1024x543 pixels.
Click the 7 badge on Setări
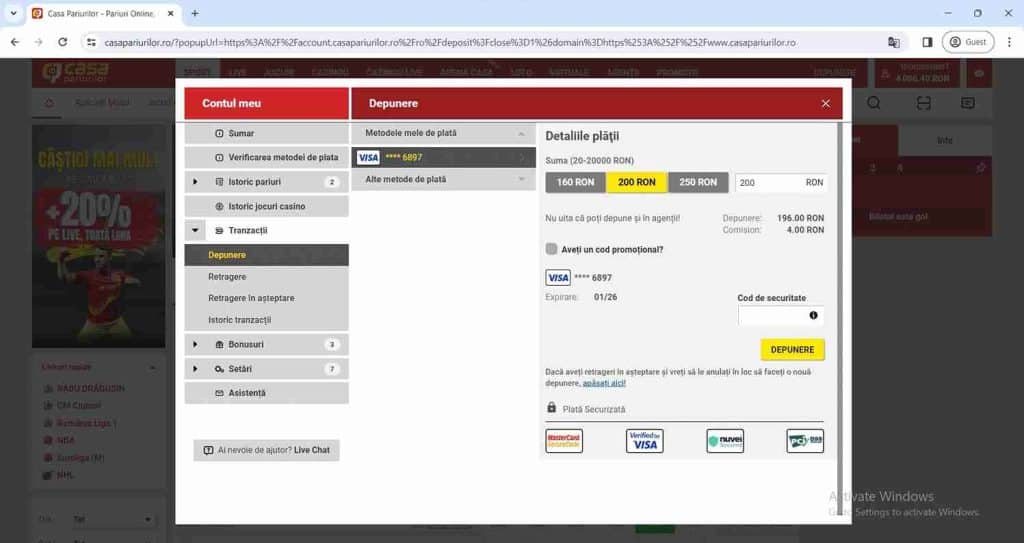click(x=332, y=369)
